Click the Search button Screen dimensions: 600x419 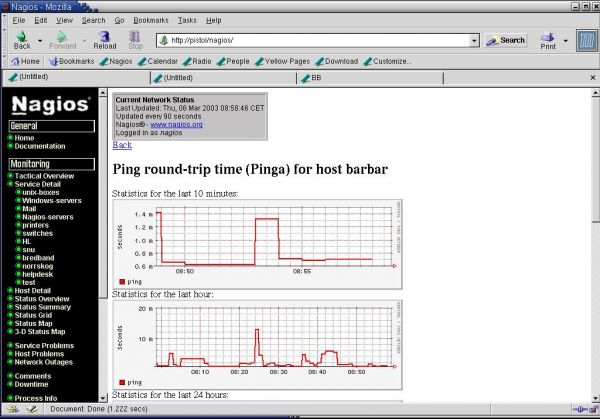point(506,41)
